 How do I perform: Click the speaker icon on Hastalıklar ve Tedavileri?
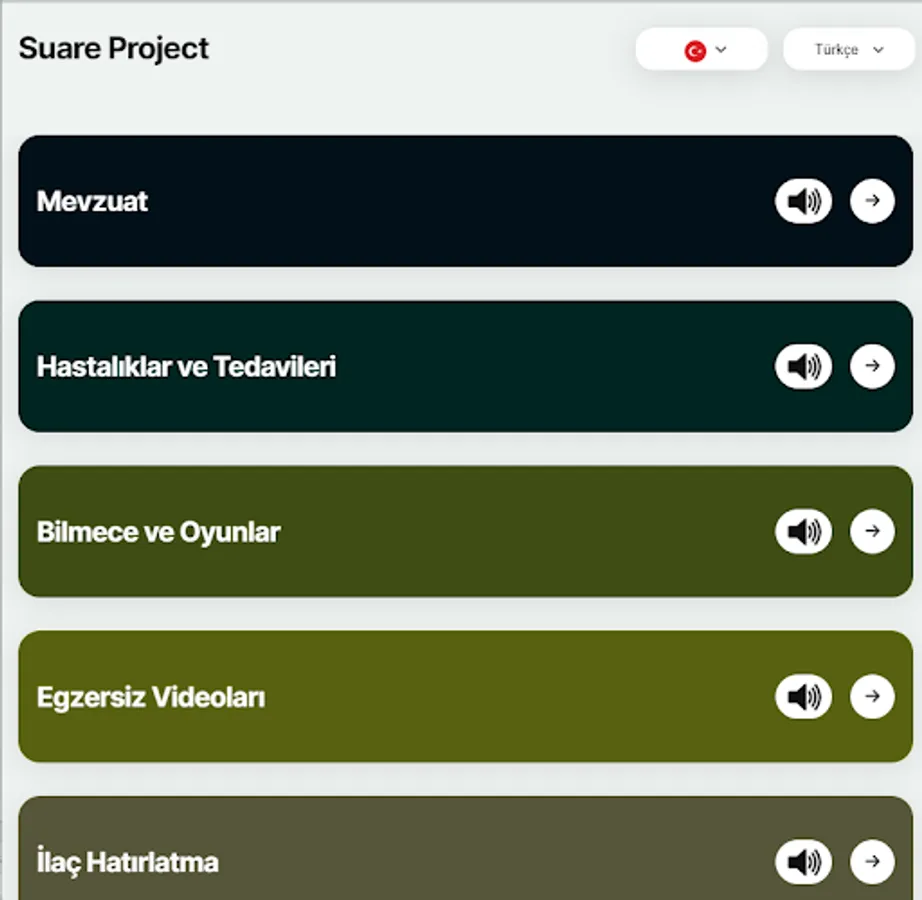pos(803,366)
